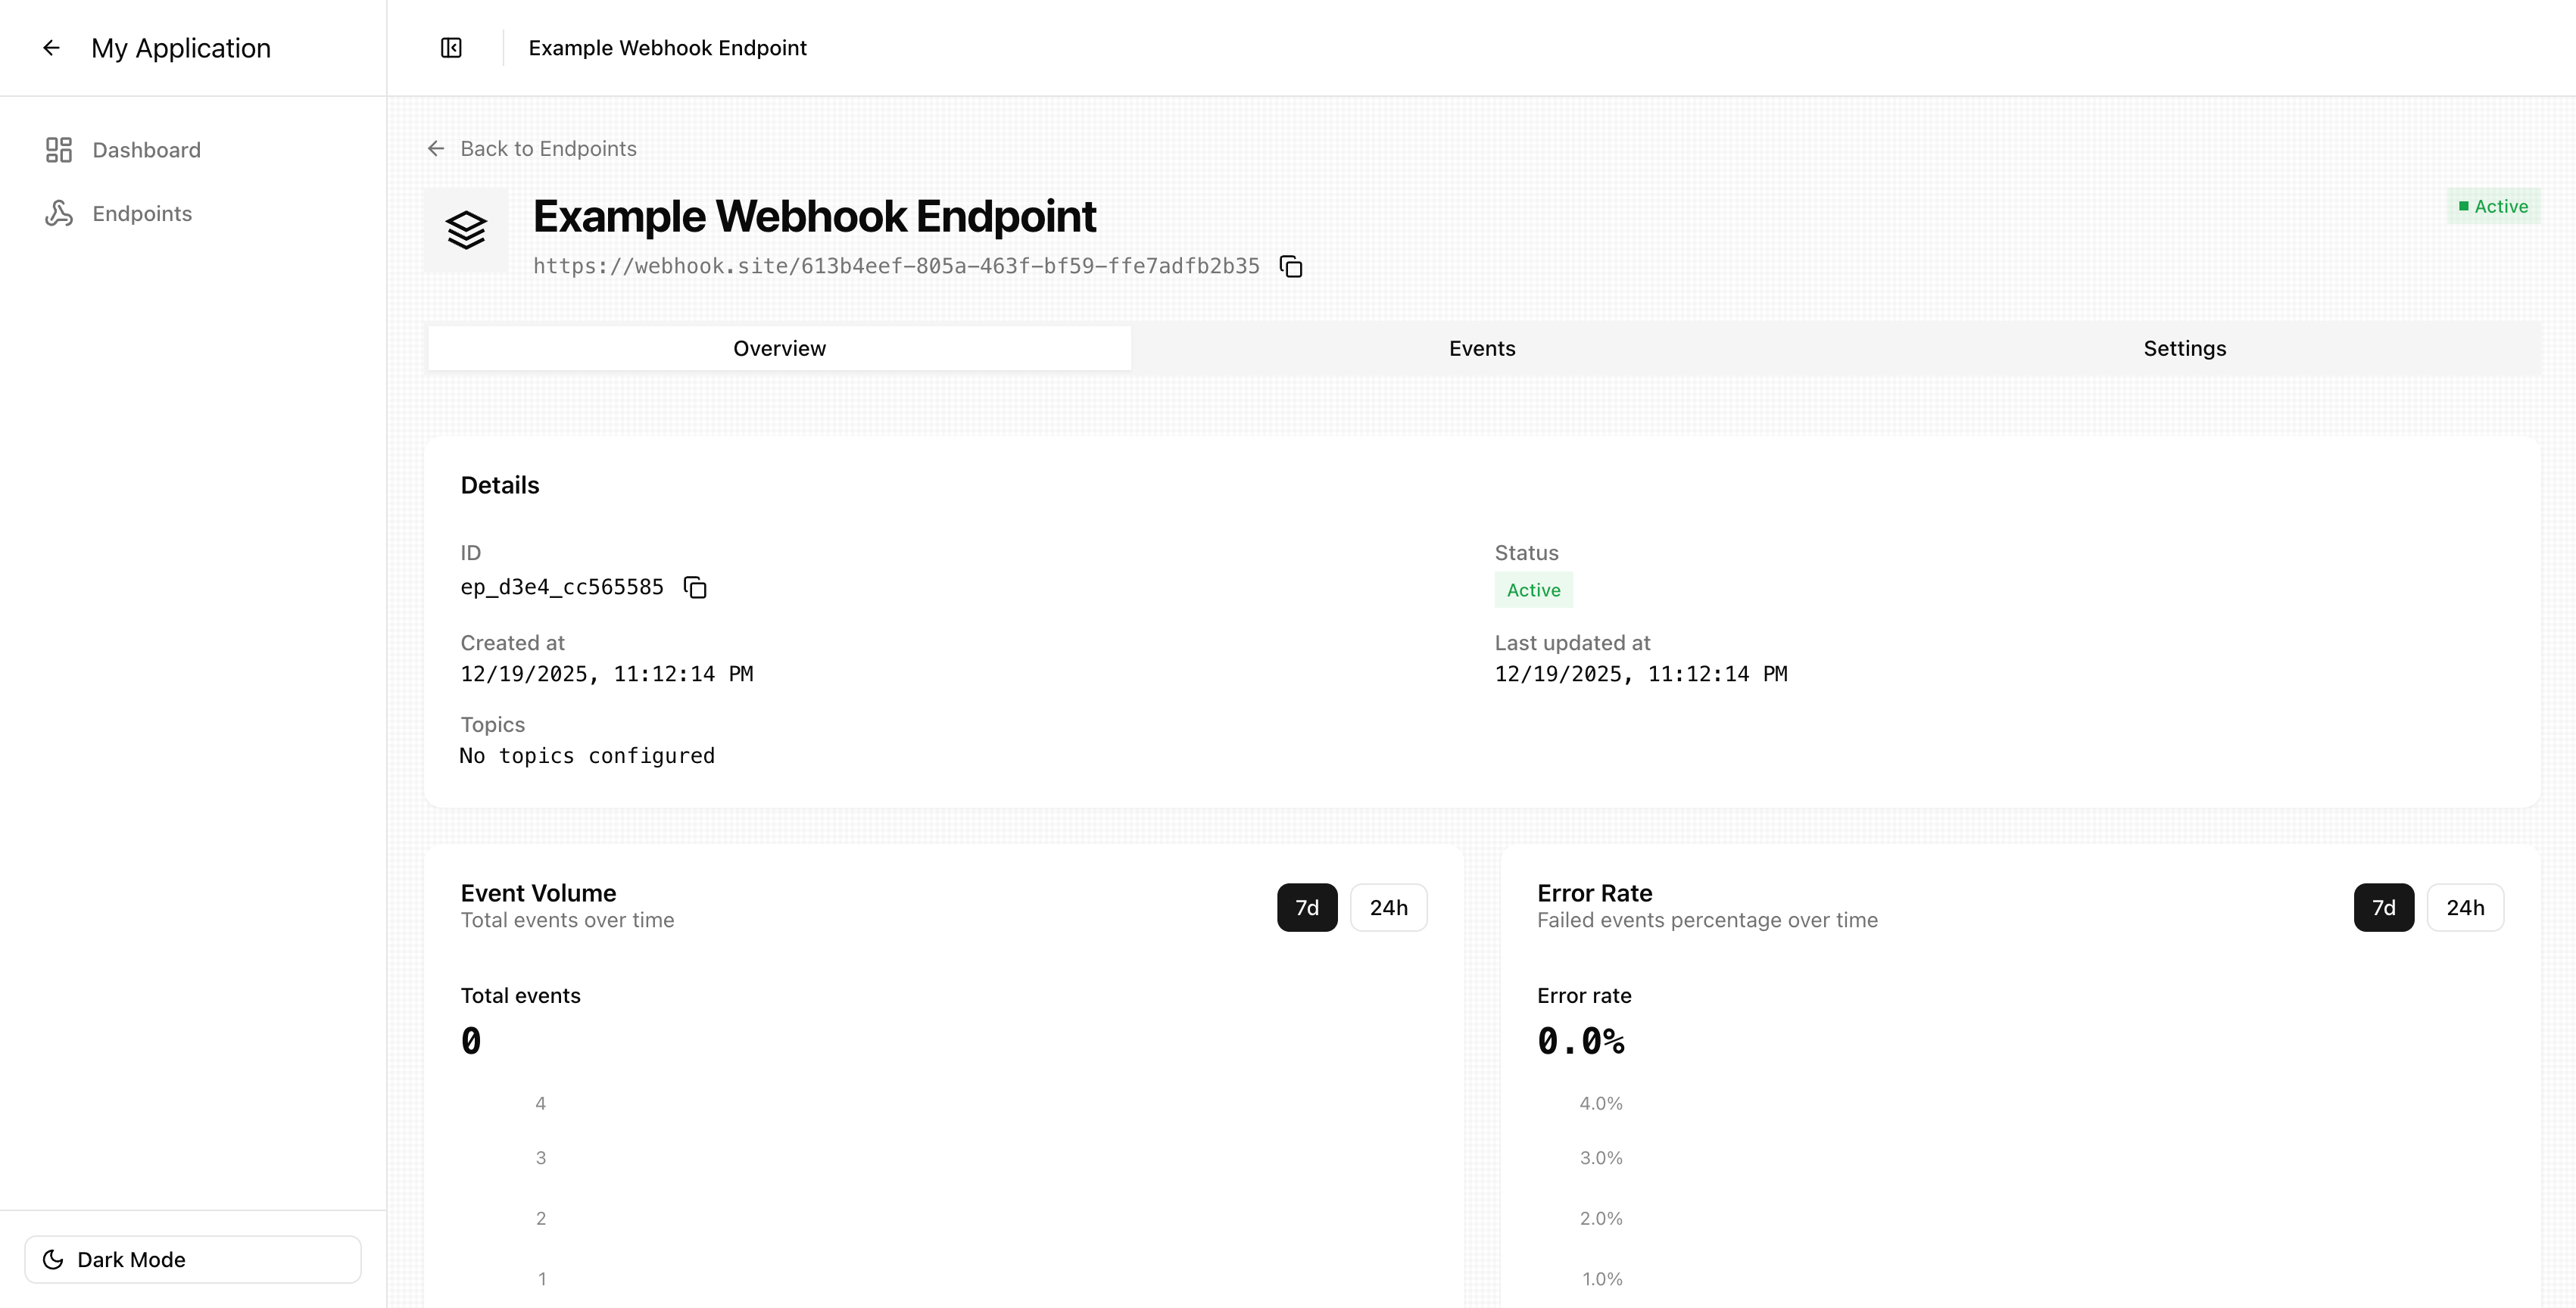Click the large Example Webhook Endpoint heading

[x=814, y=217]
